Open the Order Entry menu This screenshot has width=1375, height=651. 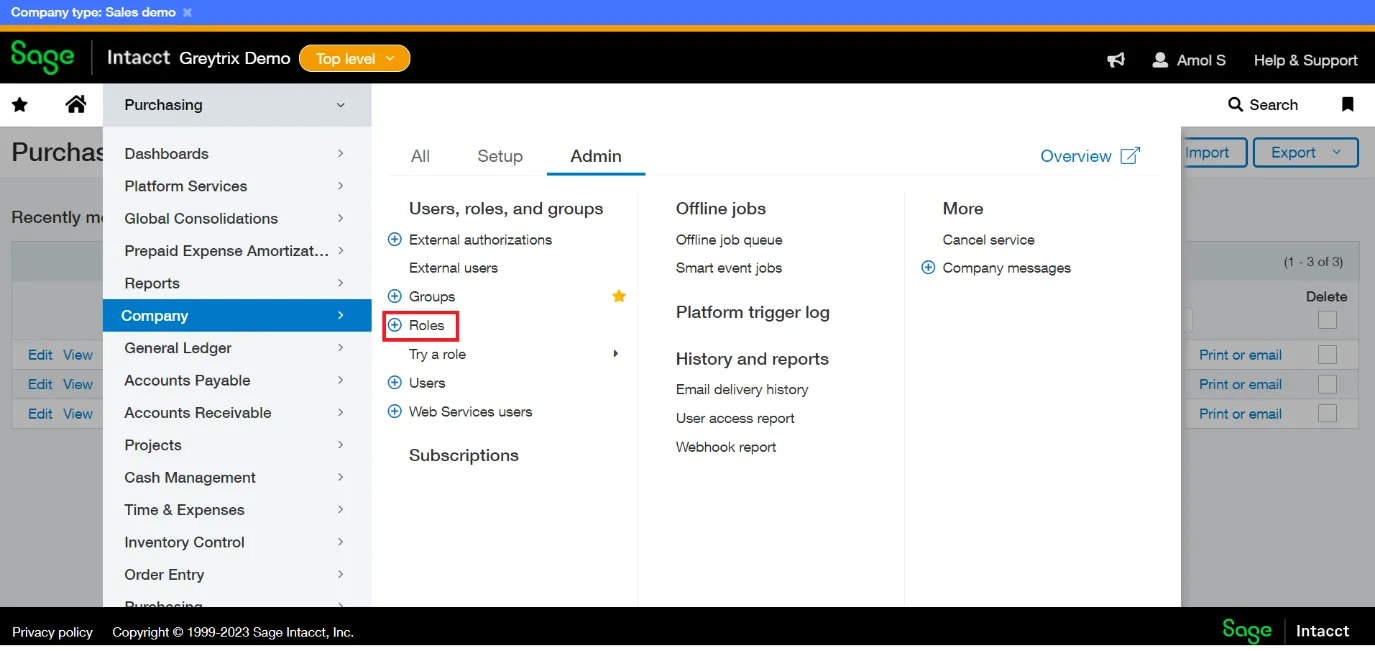237,575
